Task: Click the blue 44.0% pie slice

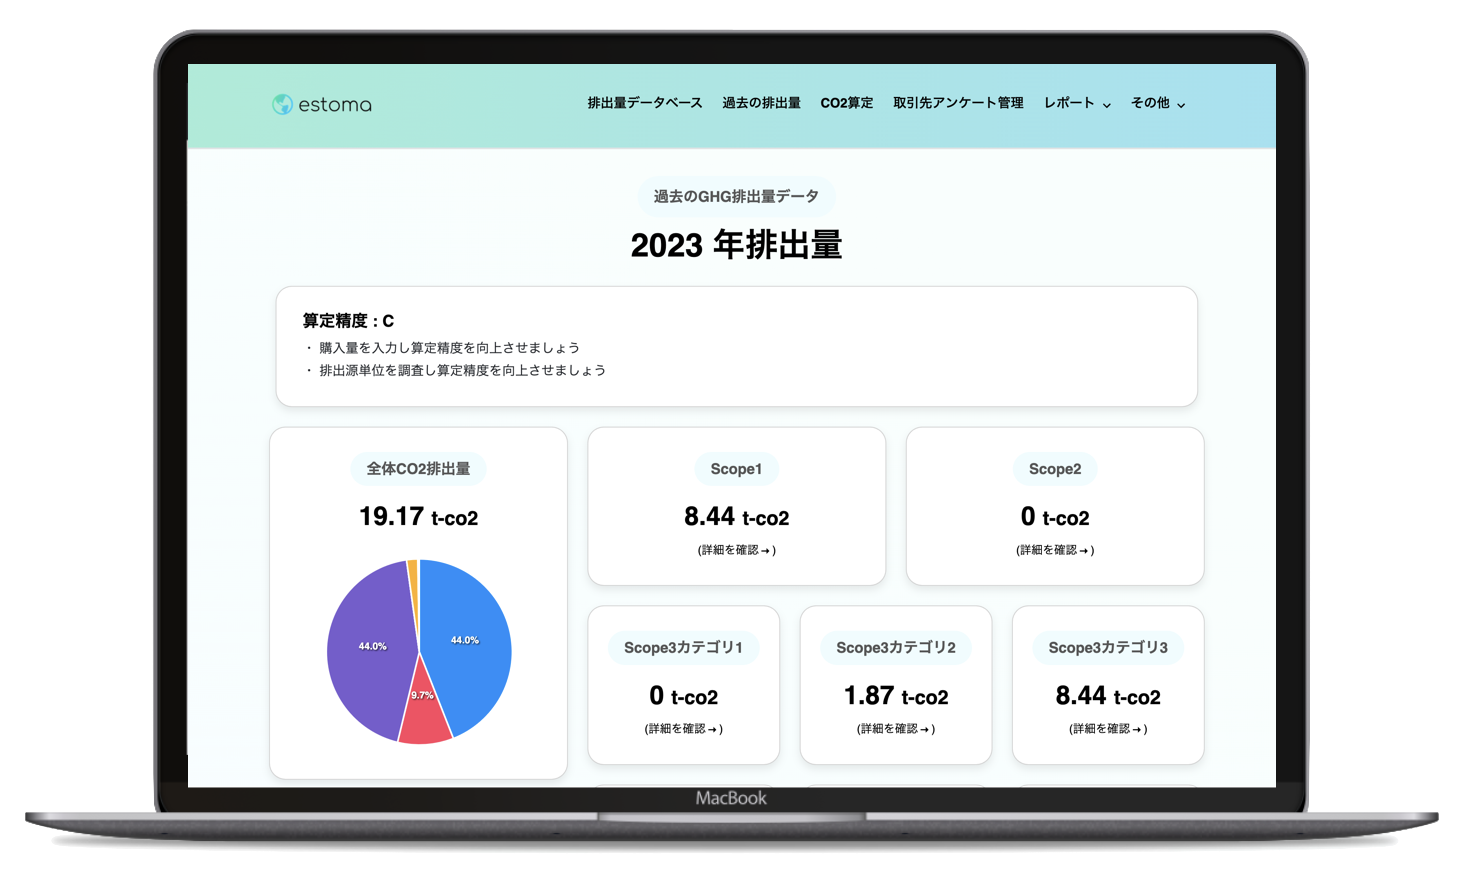Action: pos(466,640)
